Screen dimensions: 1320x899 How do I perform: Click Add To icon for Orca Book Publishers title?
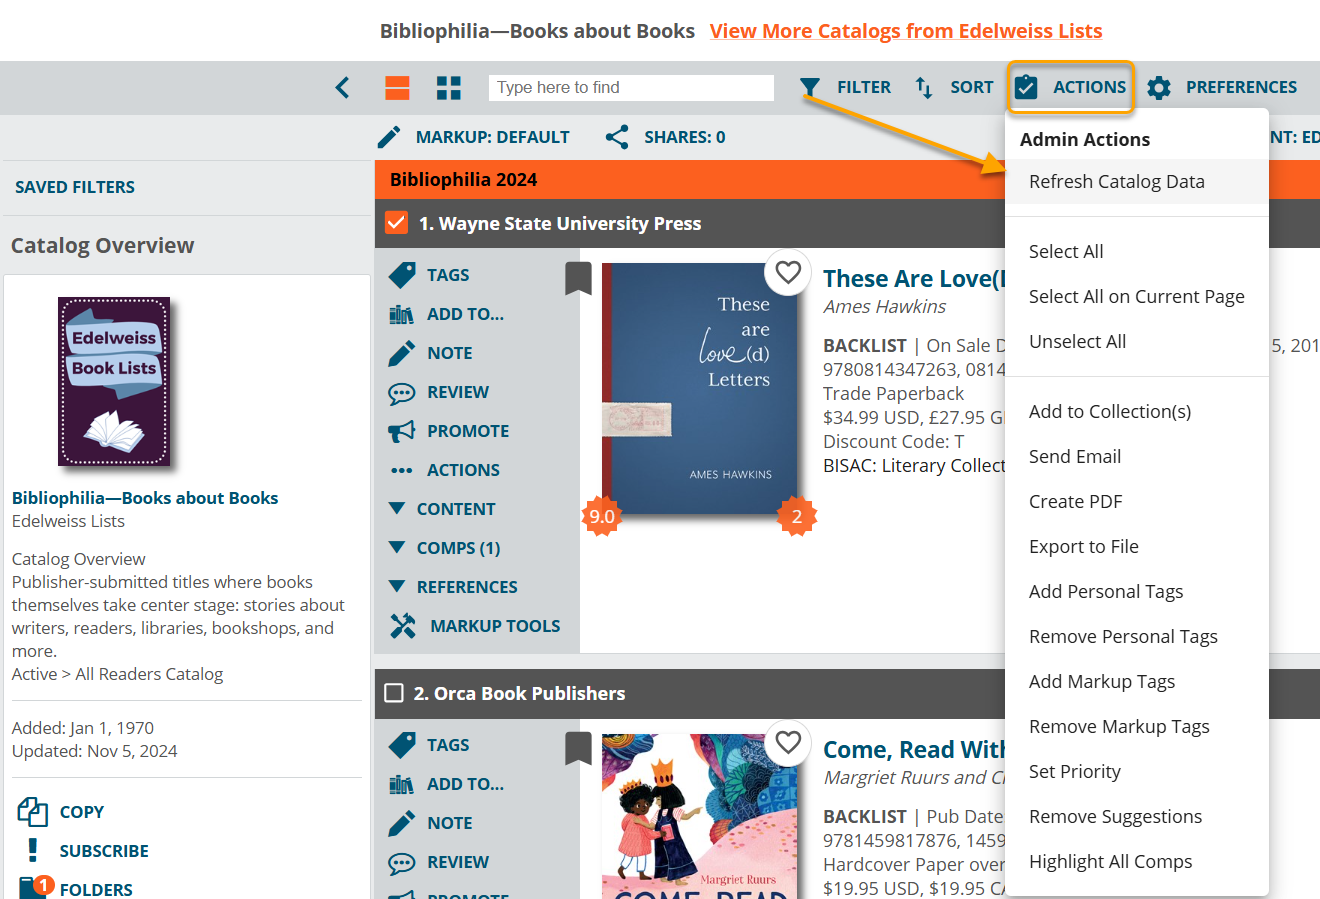(x=402, y=784)
